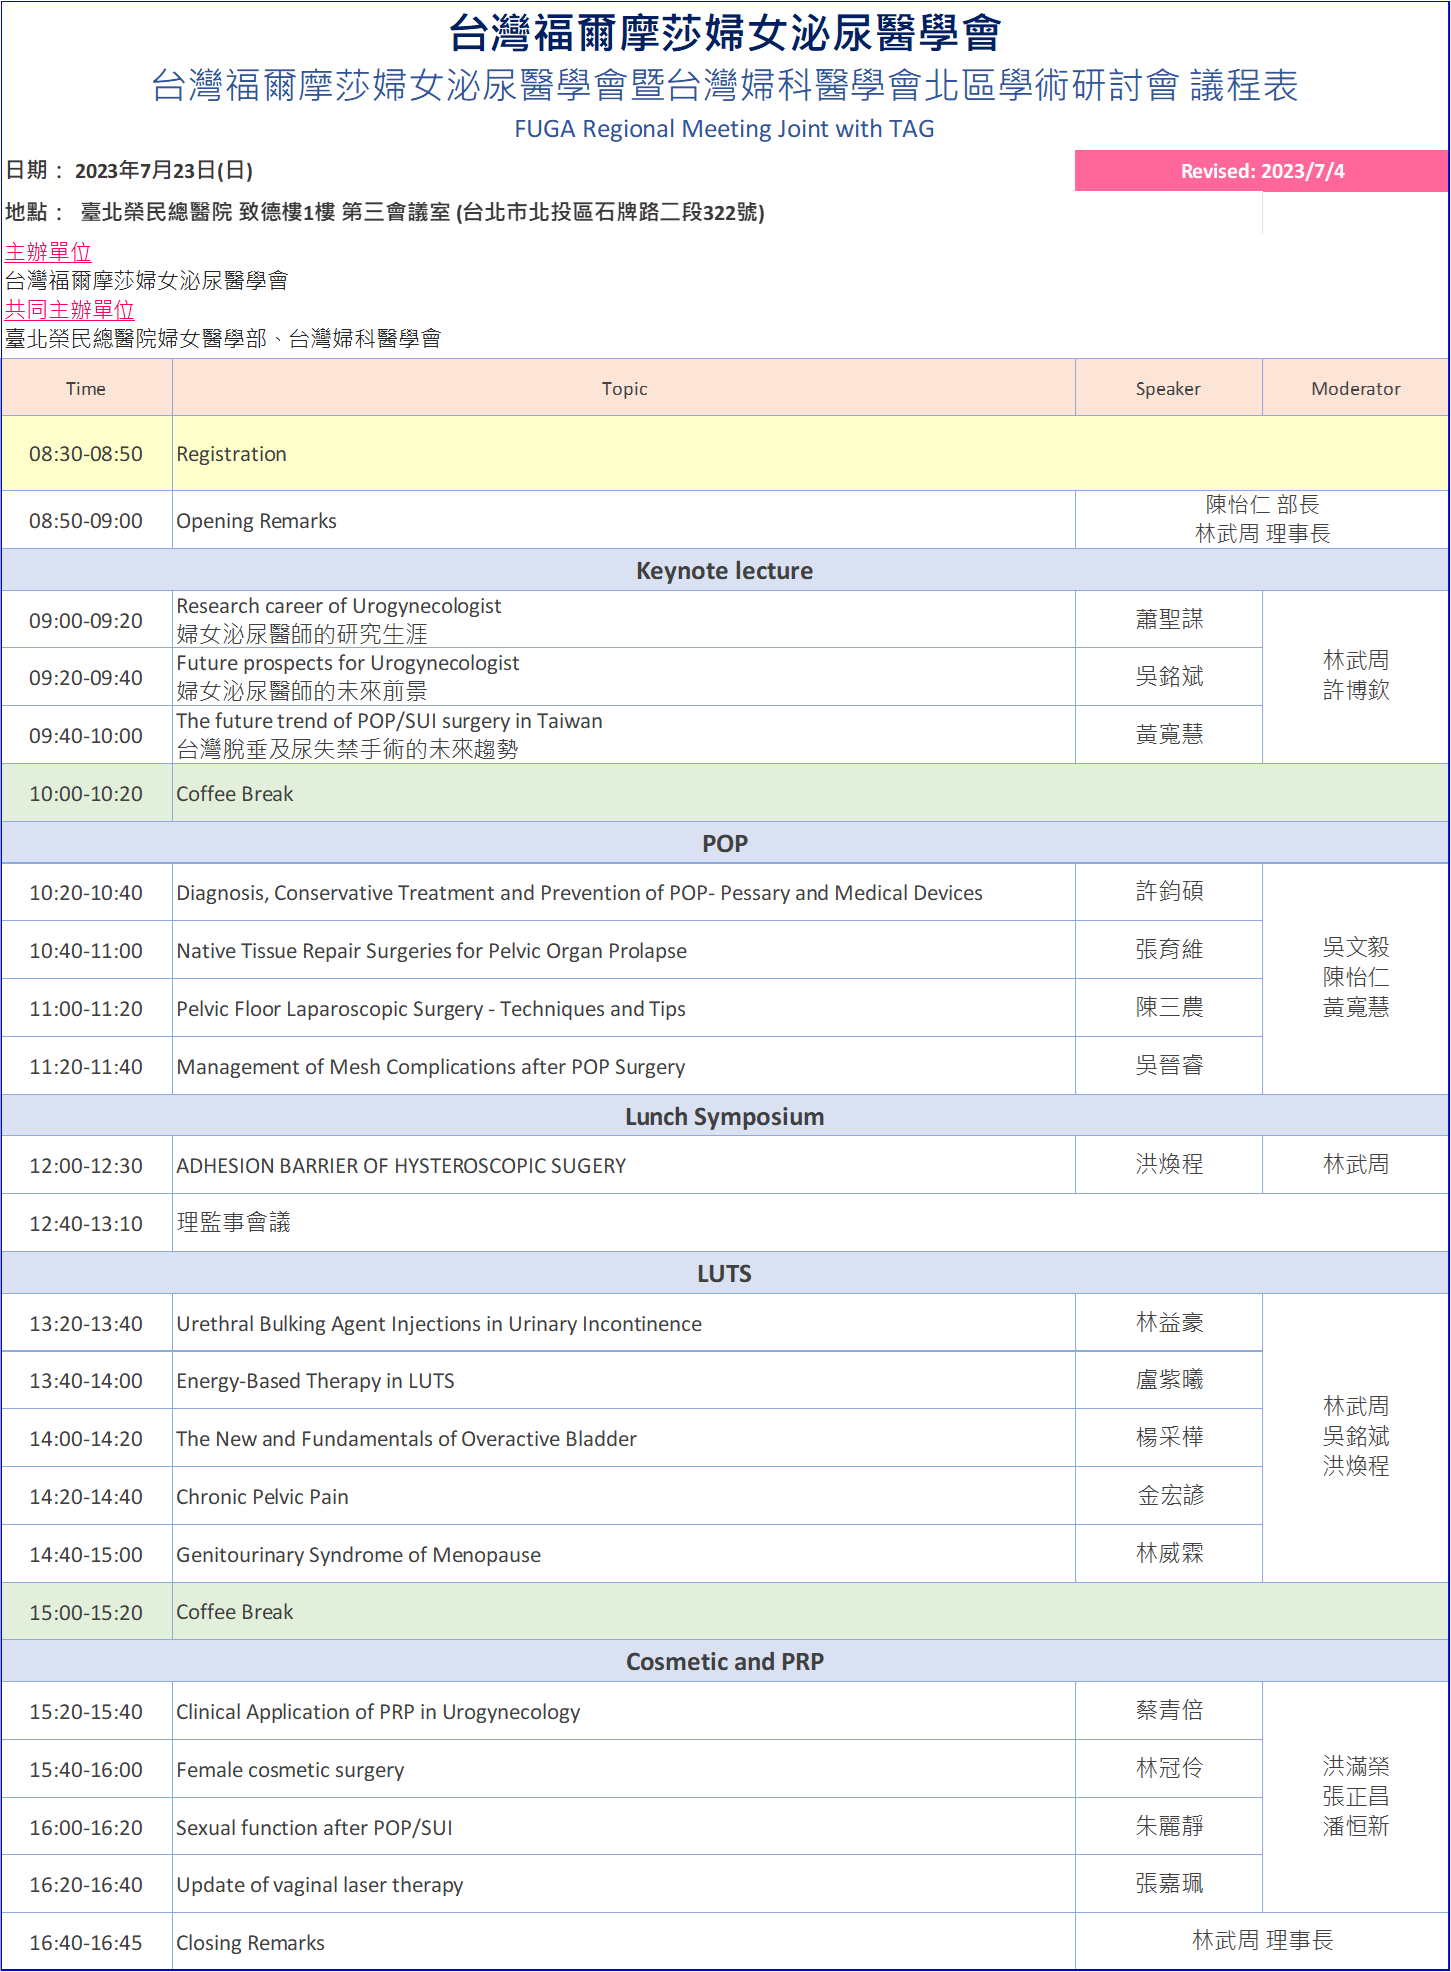Click the Energy-Based Therapy in LUTS topic
The image size is (1451, 1972).
coord(315,1381)
